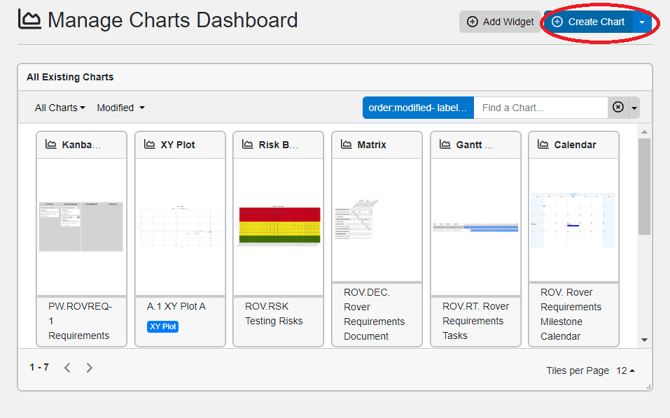670x418 pixels.
Task: Clear the search with the circled X icon
Action: [618, 107]
